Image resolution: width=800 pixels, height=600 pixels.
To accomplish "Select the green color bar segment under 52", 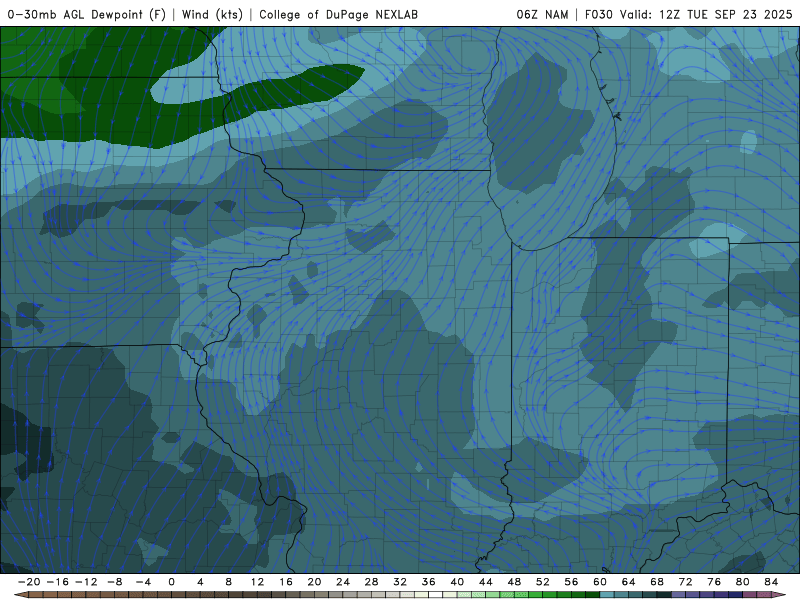I will (x=549, y=595).
